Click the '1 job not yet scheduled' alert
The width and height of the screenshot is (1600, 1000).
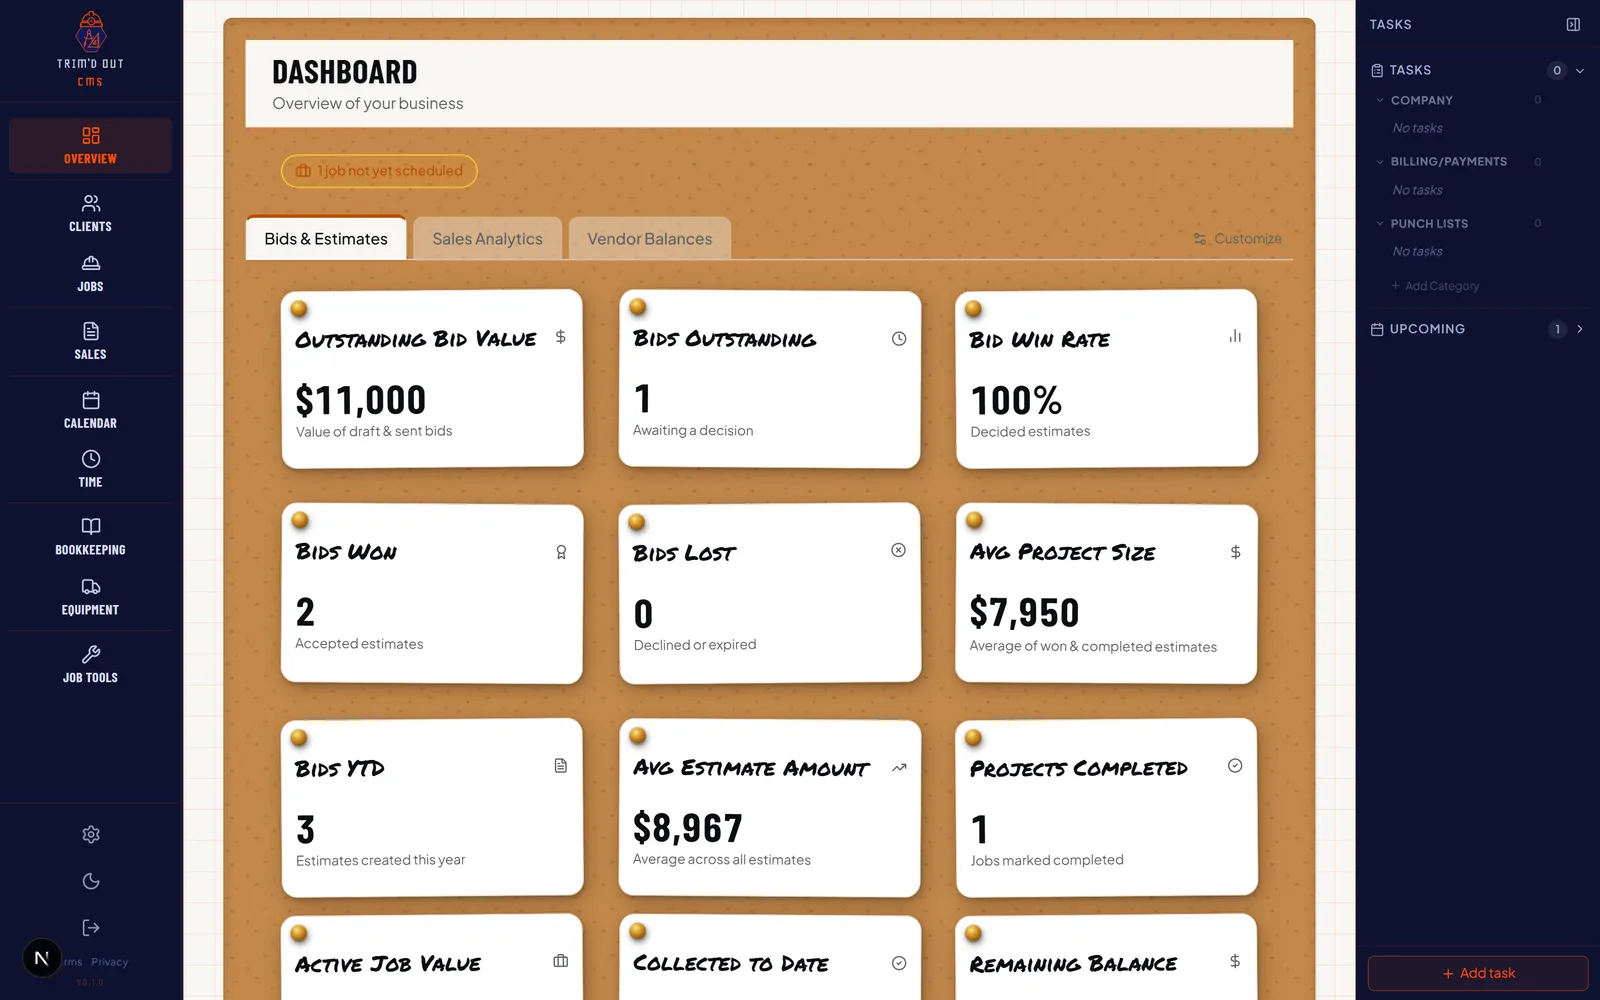tap(379, 171)
